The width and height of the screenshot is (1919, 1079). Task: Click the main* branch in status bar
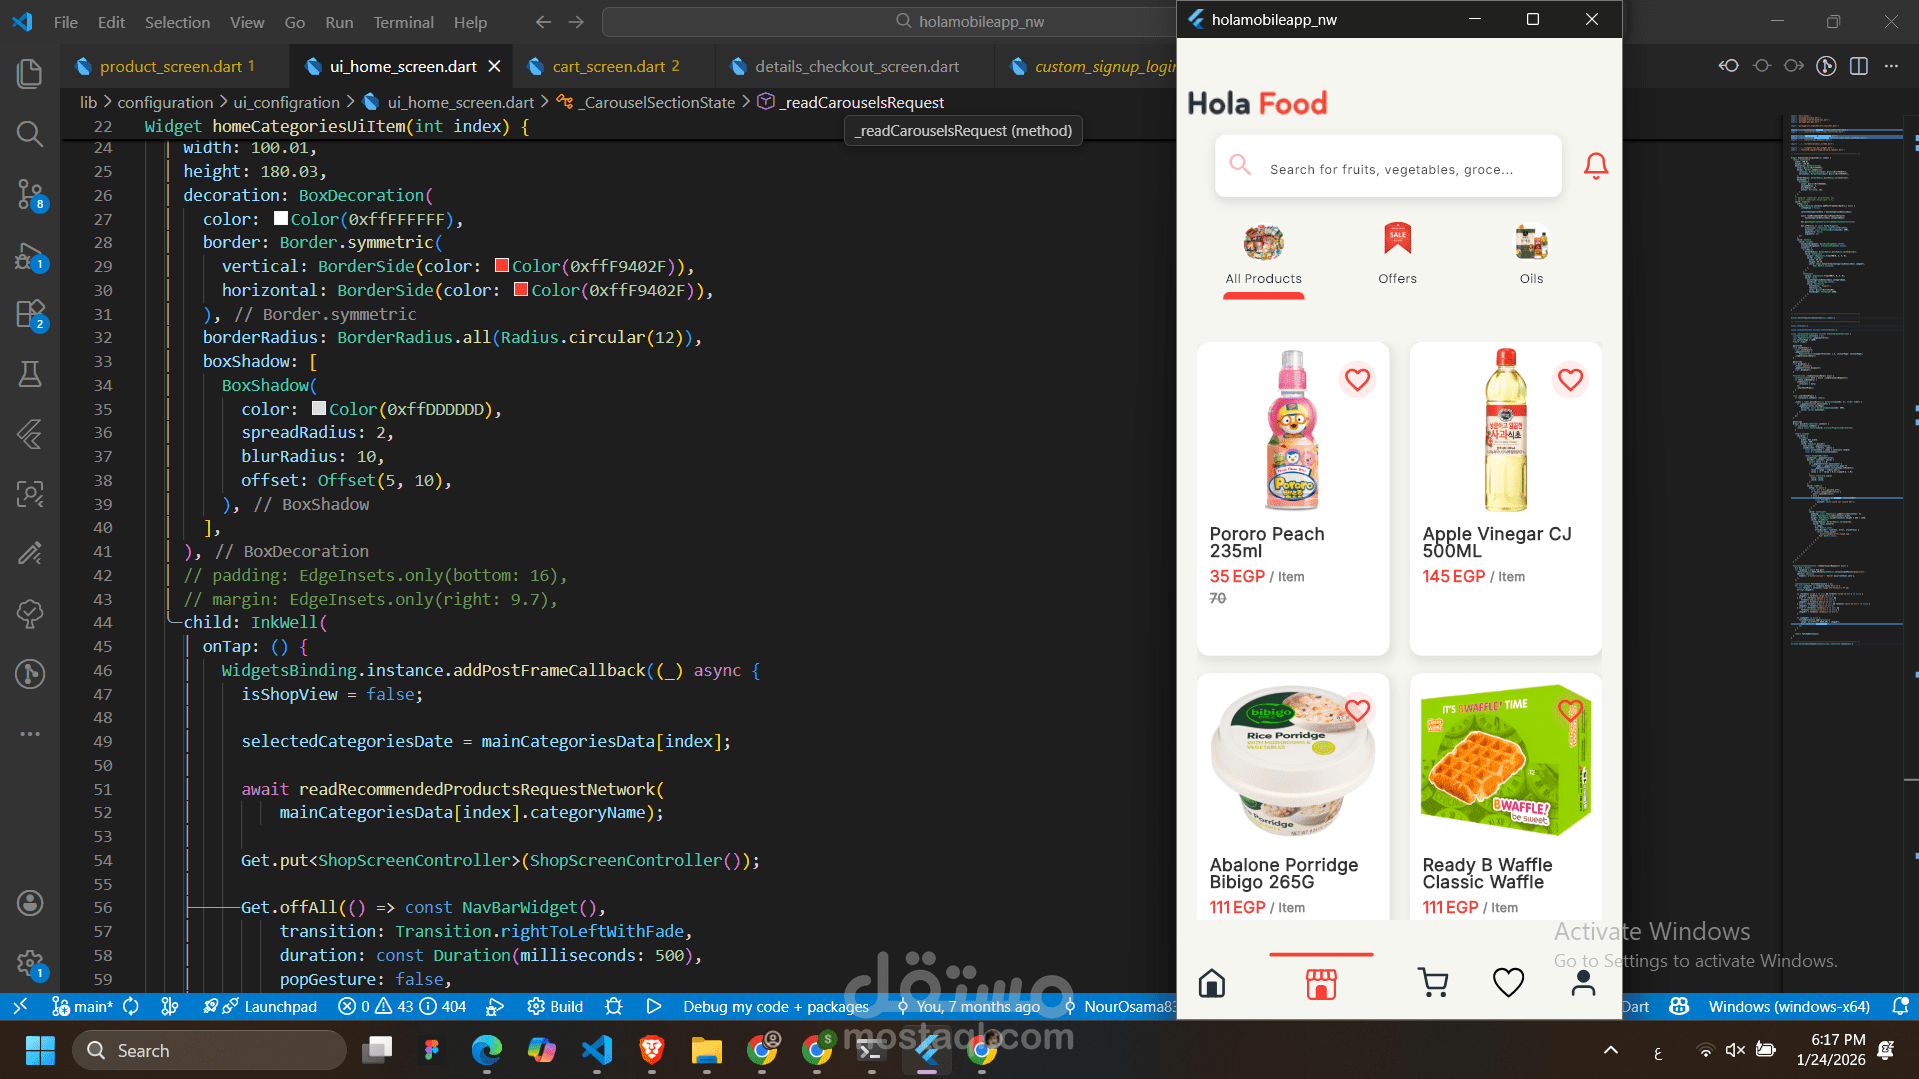pyautogui.click(x=84, y=1006)
